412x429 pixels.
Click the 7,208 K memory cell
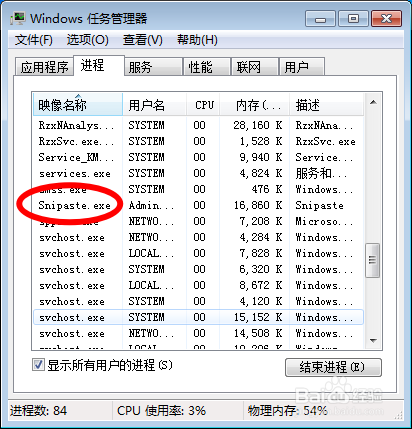pyautogui.click(x=261, y=221)
